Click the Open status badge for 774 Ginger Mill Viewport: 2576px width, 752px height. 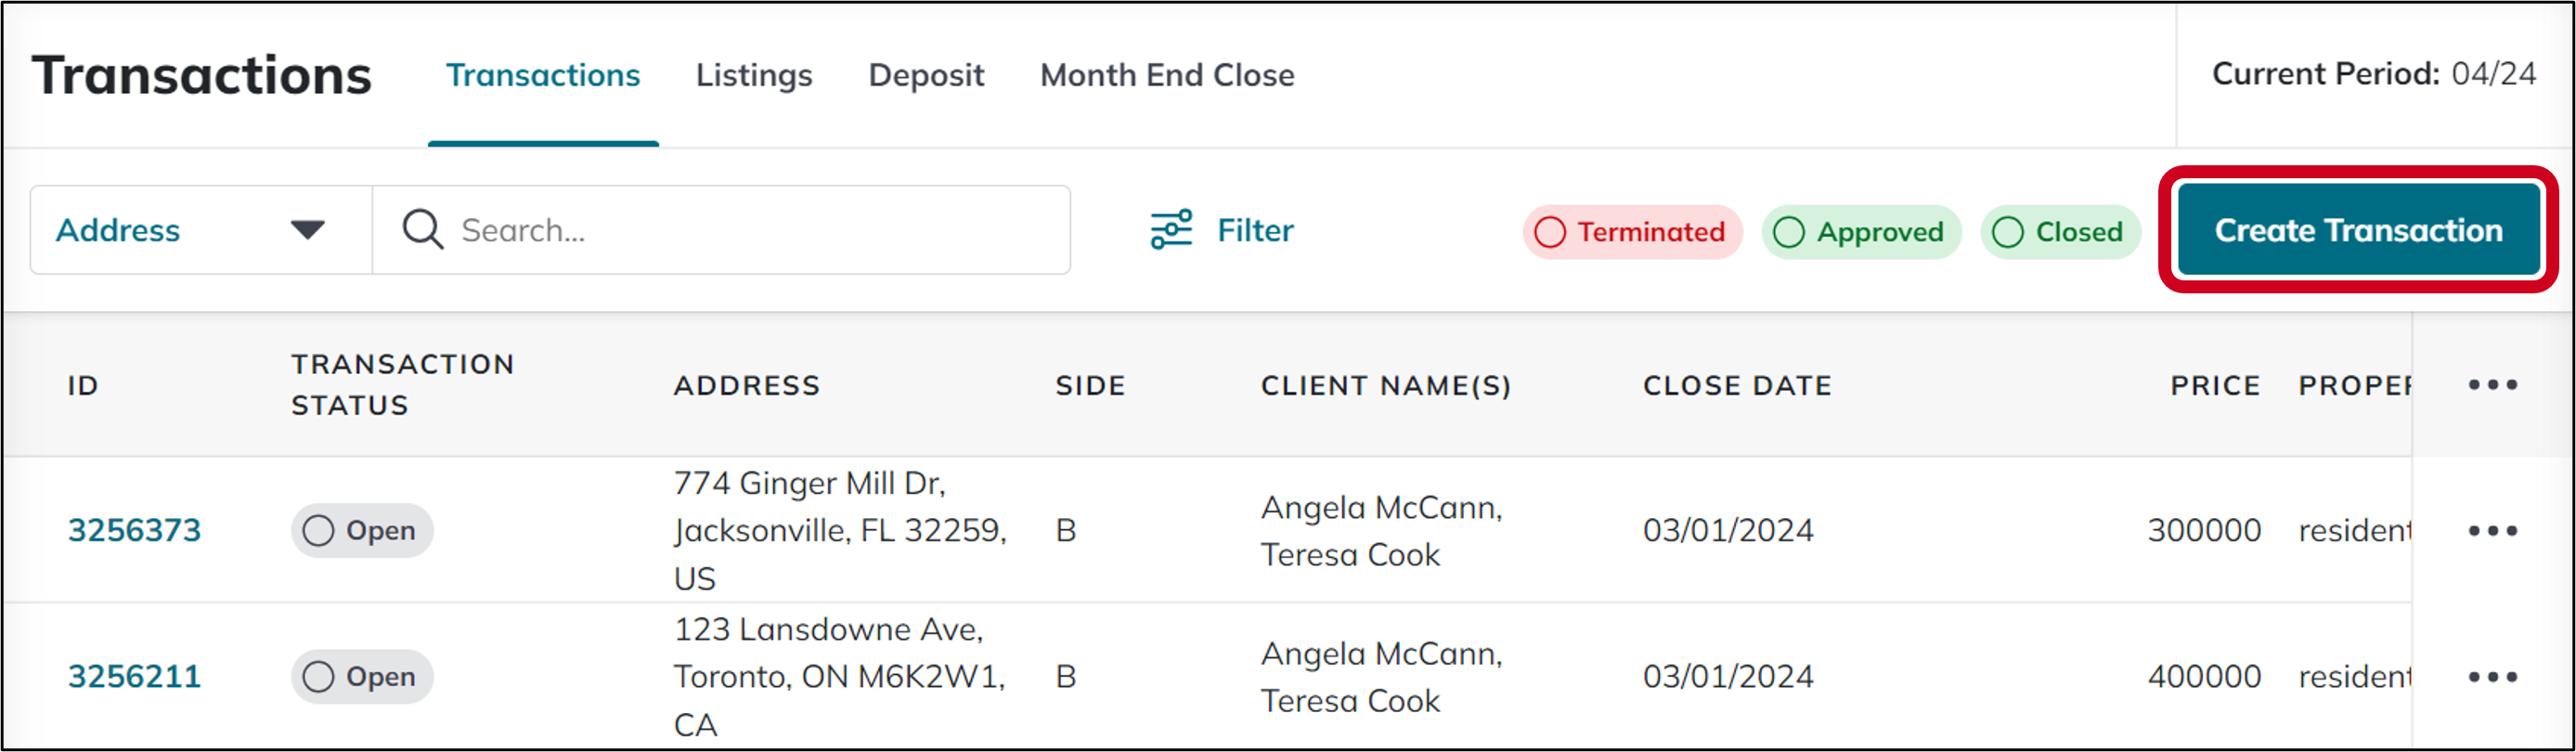pyautogui.click(x=361, y=530)
